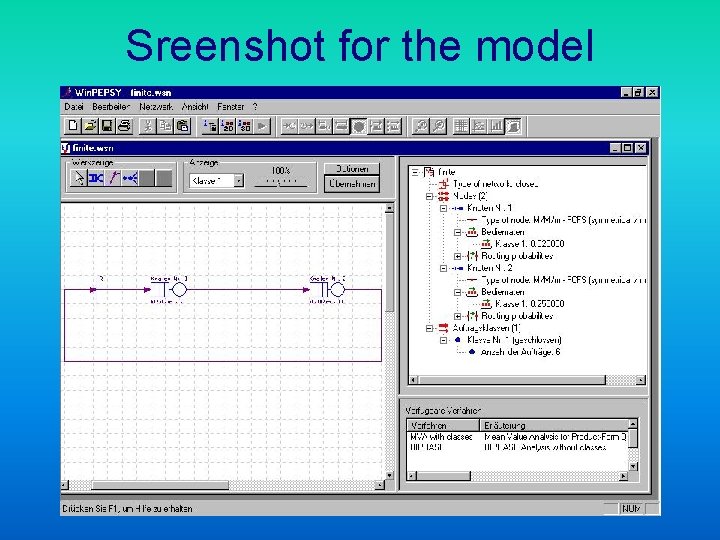Click down arrow of methods list scrollbar

point(633,467)
